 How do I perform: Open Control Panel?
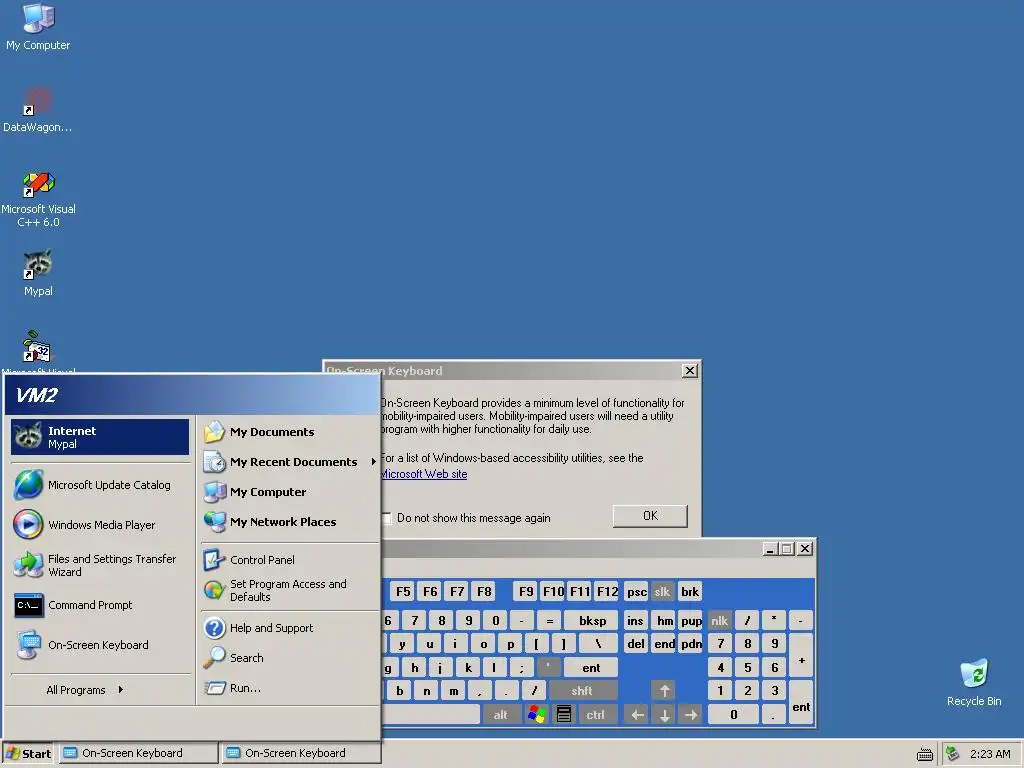click(x=290, y=560)
